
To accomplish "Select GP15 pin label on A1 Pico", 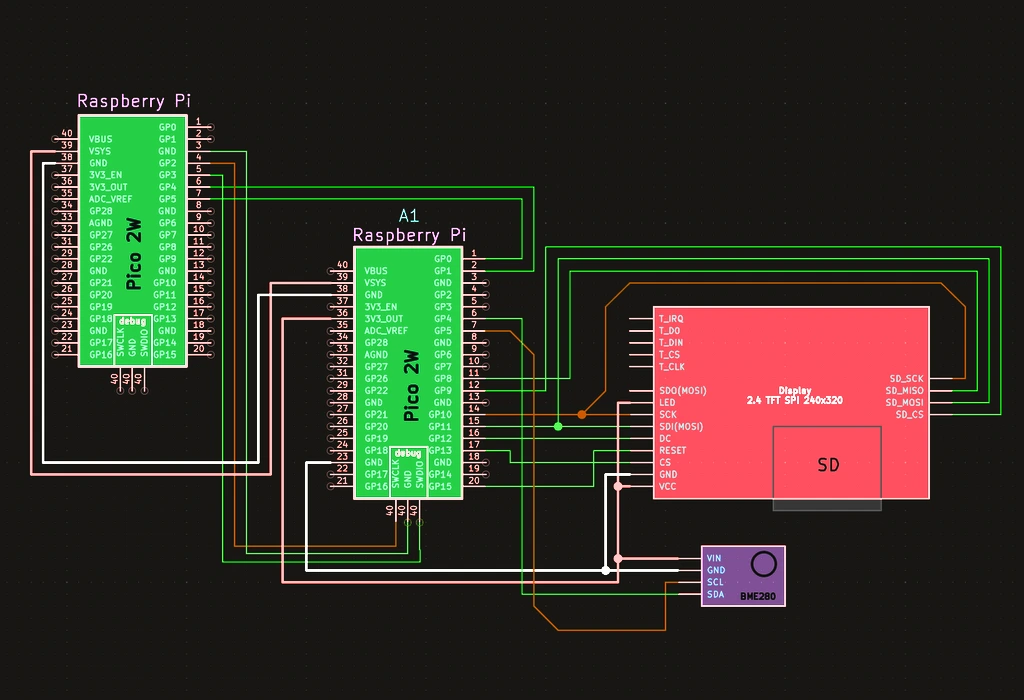I will point(440,486).
